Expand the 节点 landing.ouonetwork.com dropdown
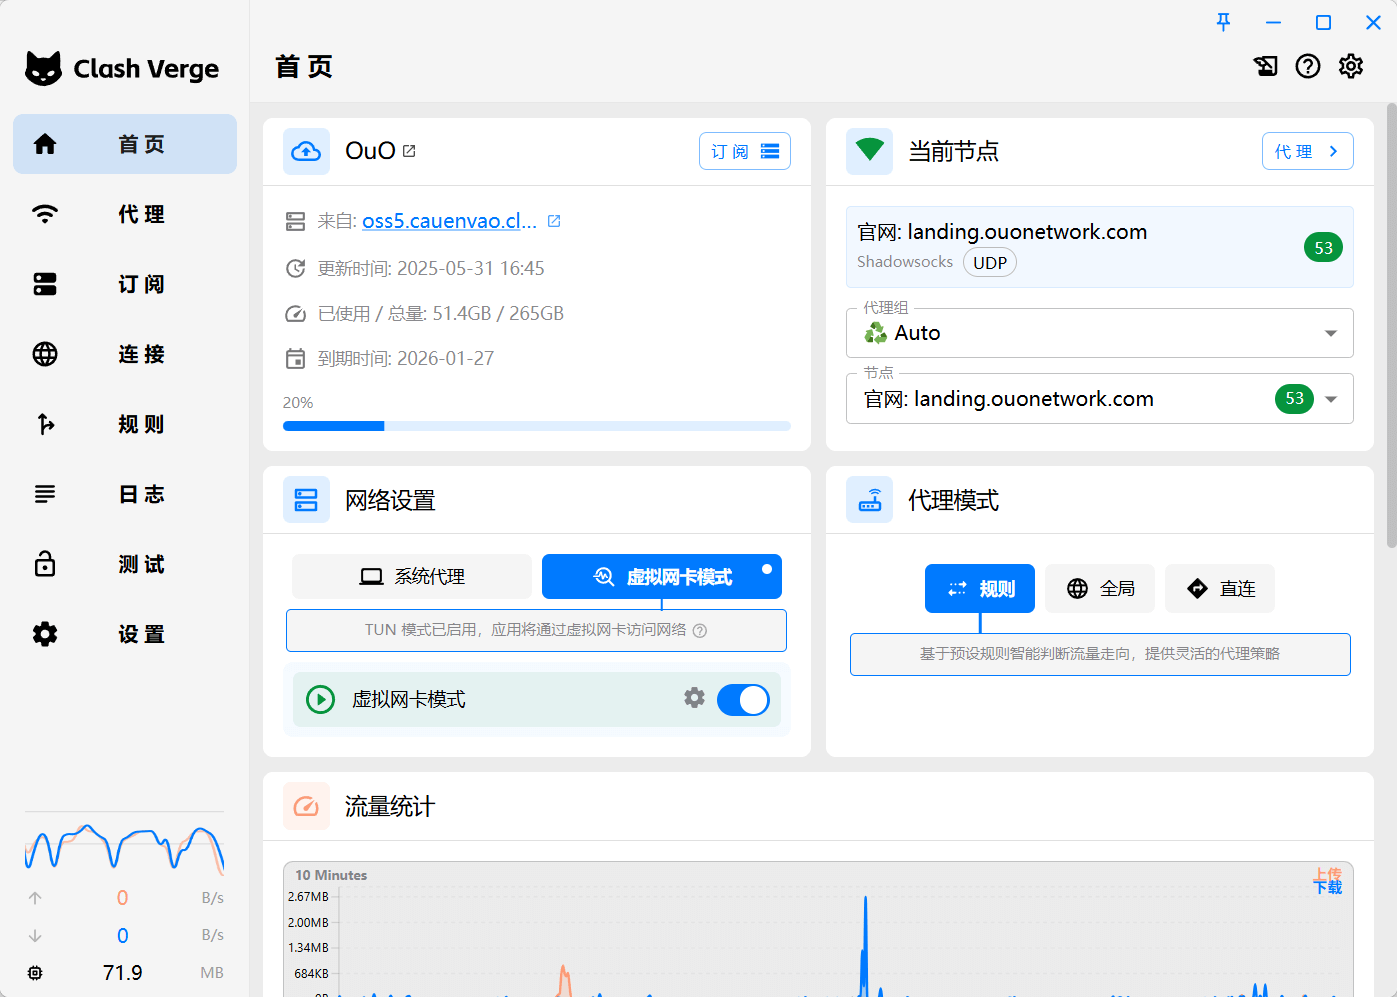 click(1100, 399)
